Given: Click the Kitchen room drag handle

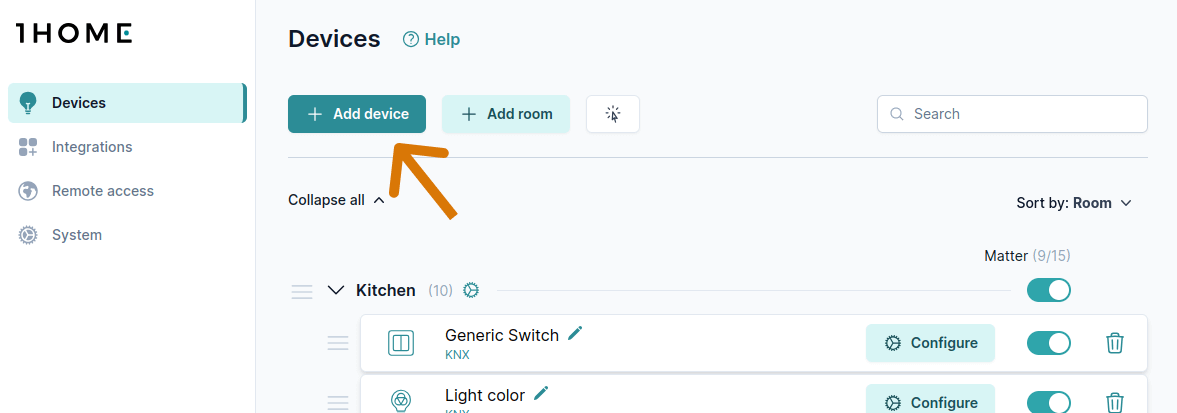Looking at the screenshot, I should pyautogui.click(x=302, y=291).
